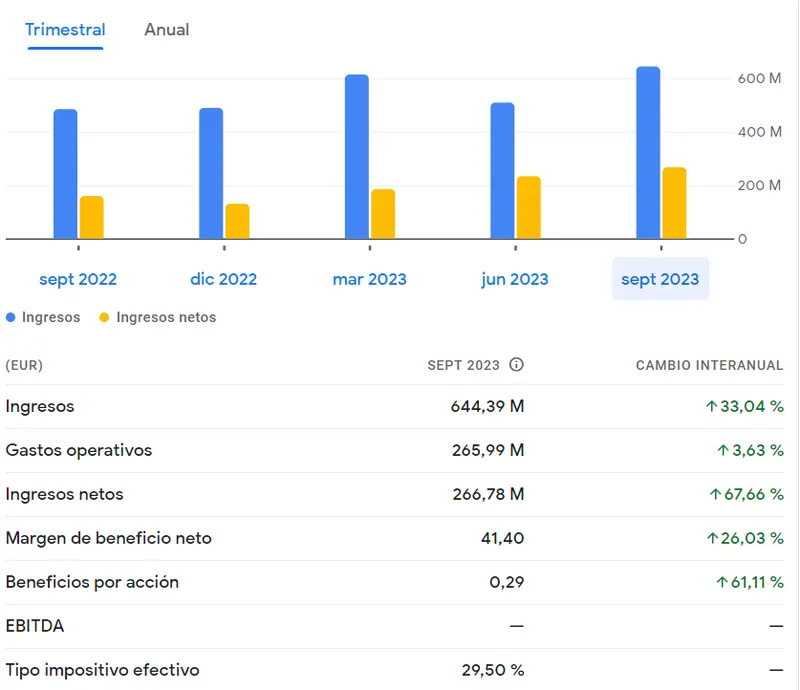Viewport: 800px width, 690px height.
Task: Expand the Cambio interanual column header
Action: [x=709, y=366]
